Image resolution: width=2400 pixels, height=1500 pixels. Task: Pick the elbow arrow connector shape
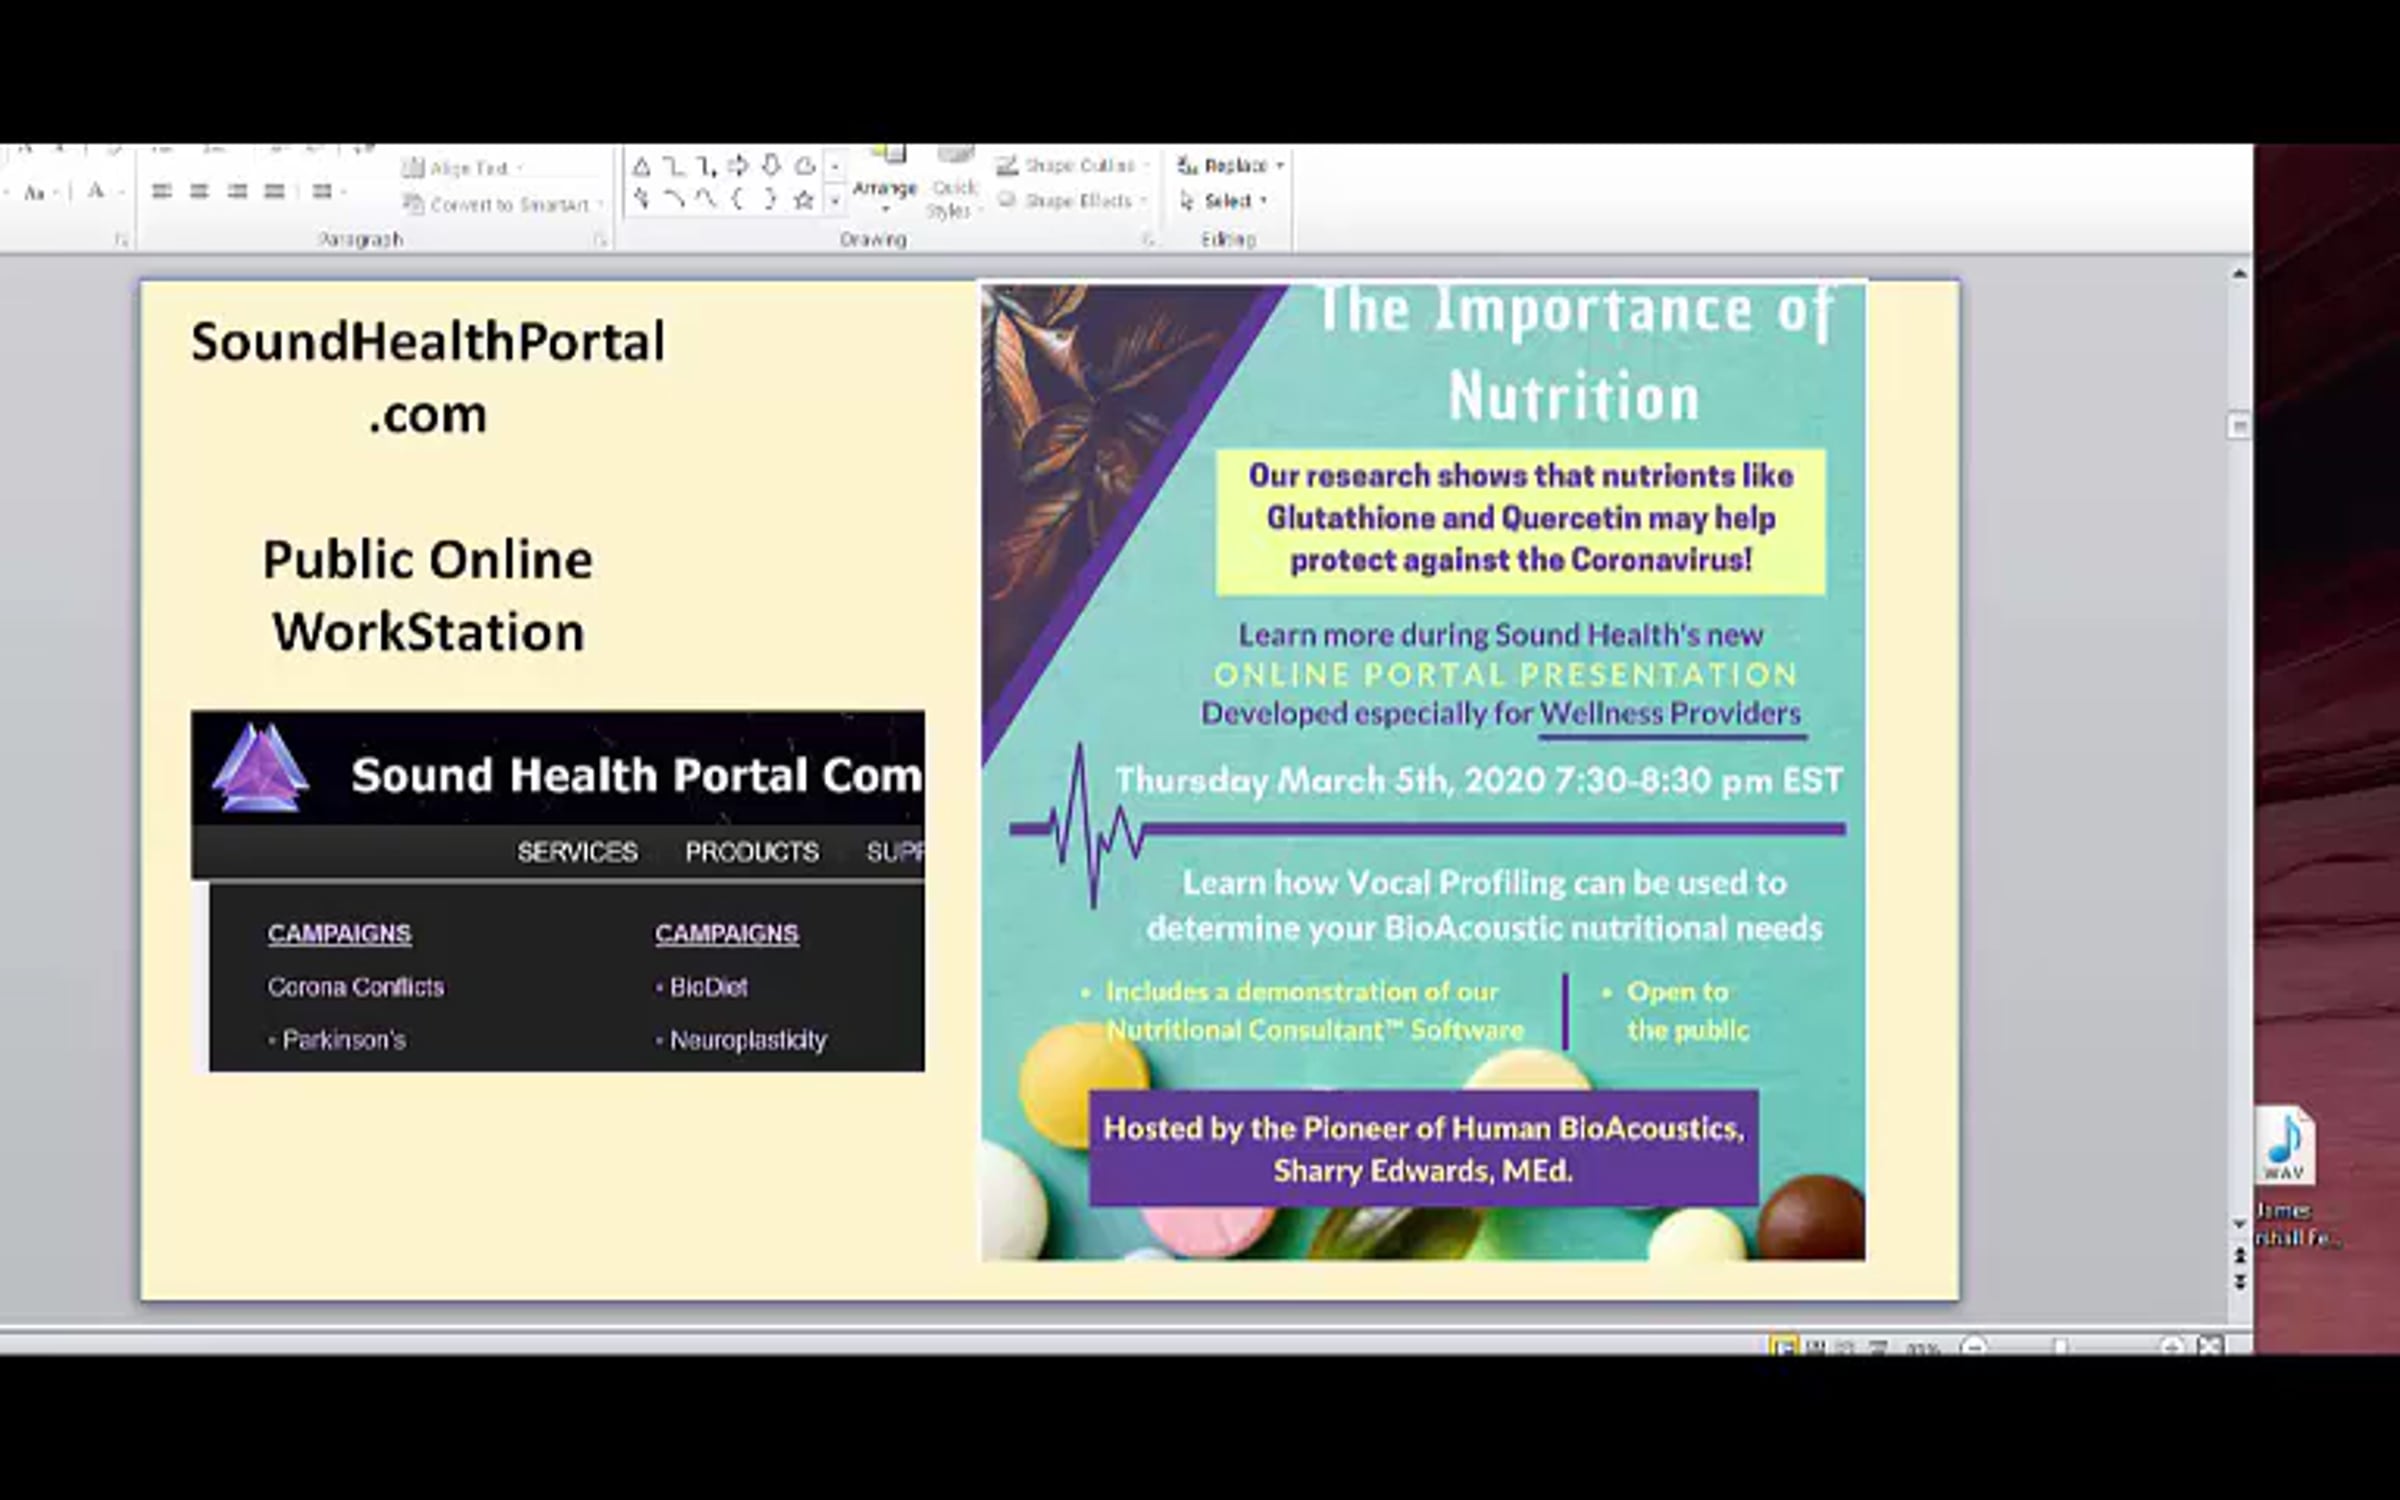click(x=706, y=167)
